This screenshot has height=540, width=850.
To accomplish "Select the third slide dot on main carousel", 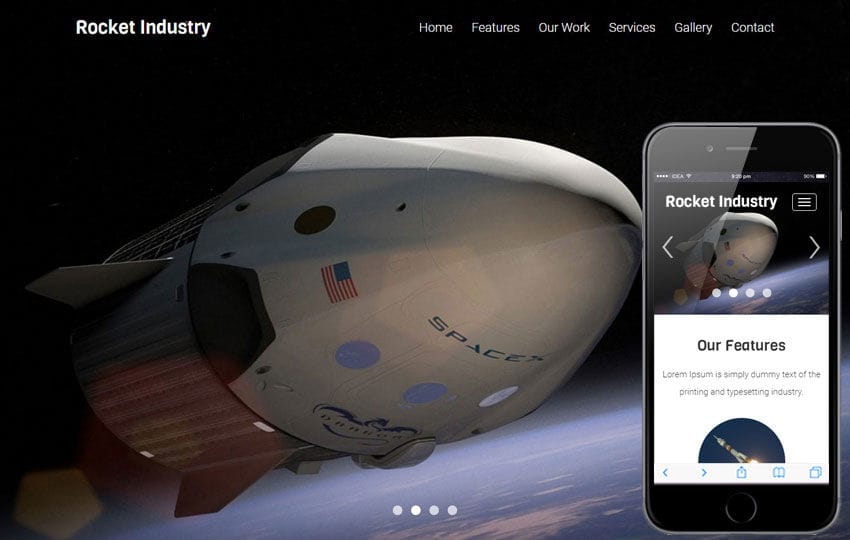I will tap(434, 510).
